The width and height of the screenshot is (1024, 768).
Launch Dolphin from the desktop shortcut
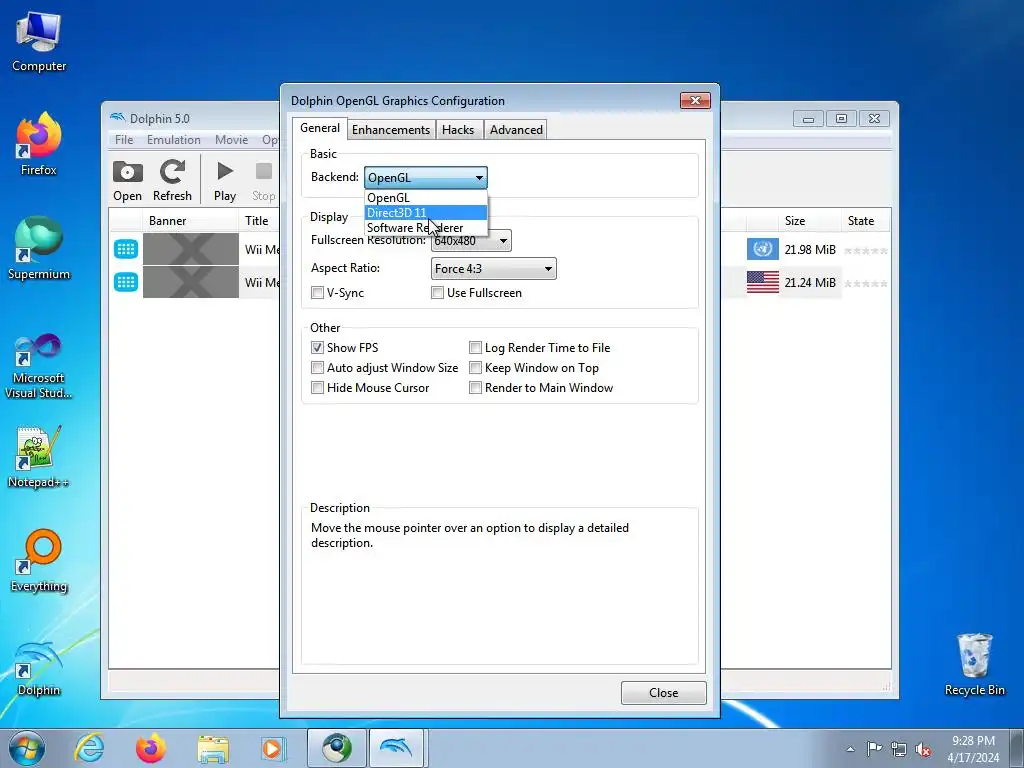point(39,669)
